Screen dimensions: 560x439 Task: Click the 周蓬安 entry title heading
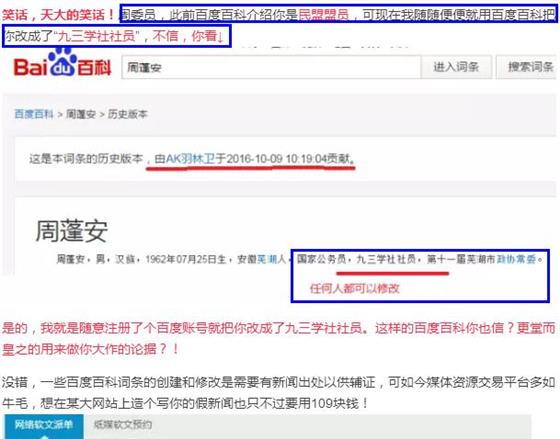pos(71,231)
